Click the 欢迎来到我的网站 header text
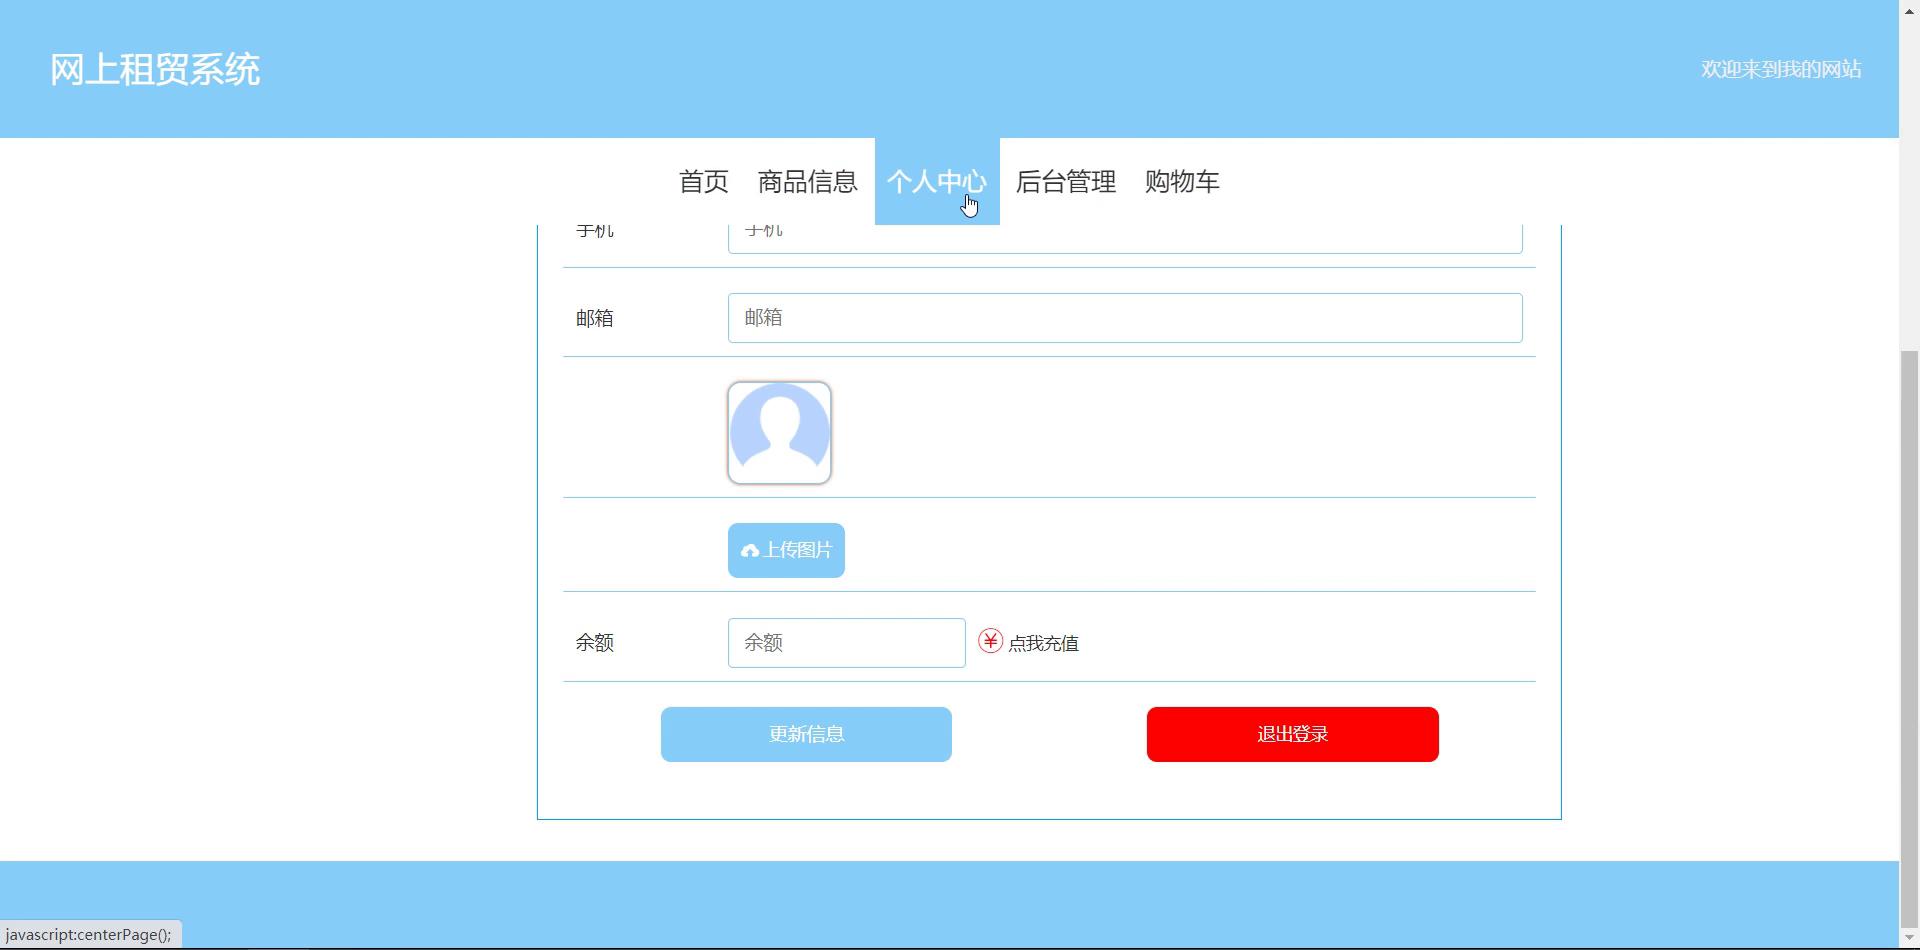This screenshot has width=1920, height=950. tap(1780, 69)
